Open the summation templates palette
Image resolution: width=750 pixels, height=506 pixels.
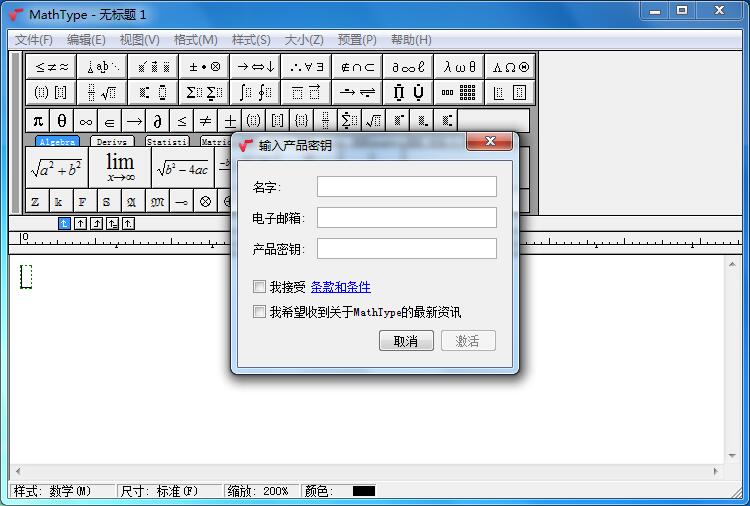(205, 92)
